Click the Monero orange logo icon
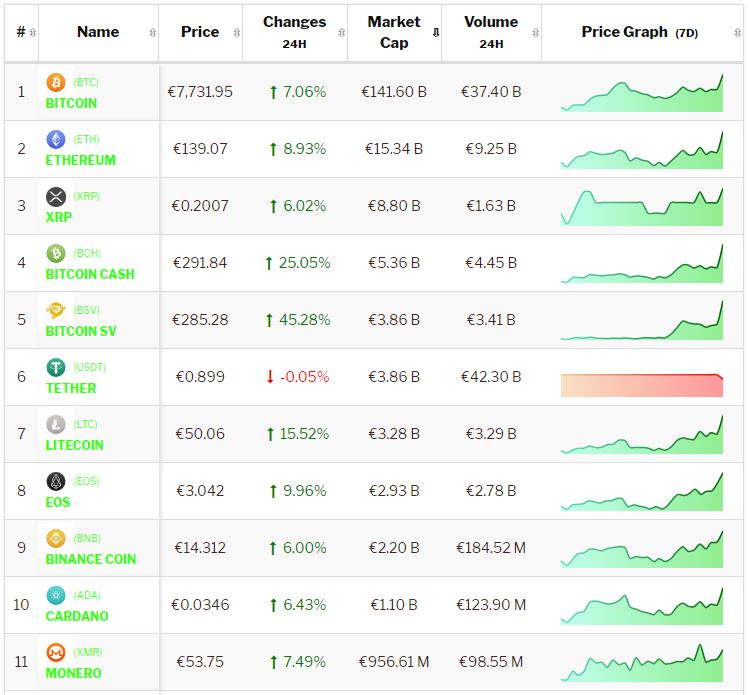The height and width of the screenshot is (695, 749). (56, 653)
